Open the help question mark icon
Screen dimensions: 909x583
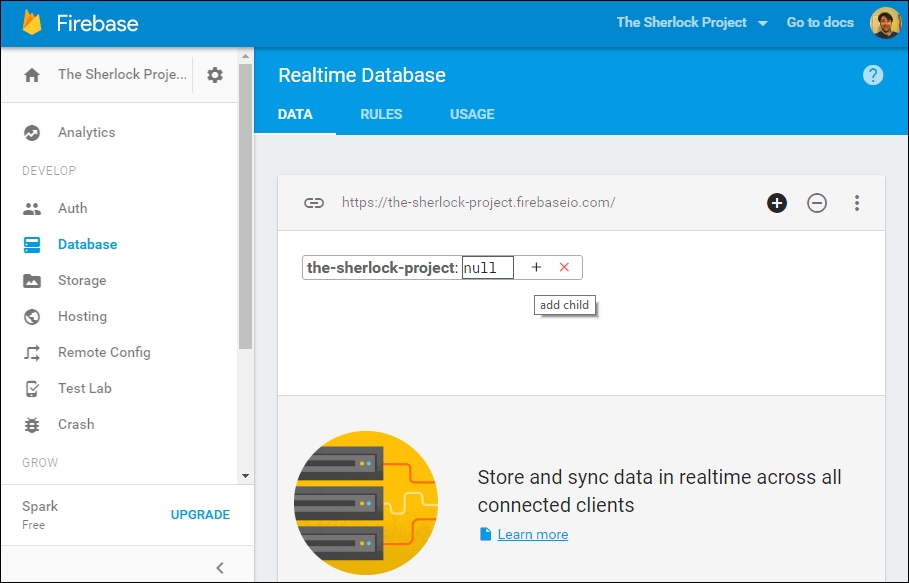click(872, 75)
